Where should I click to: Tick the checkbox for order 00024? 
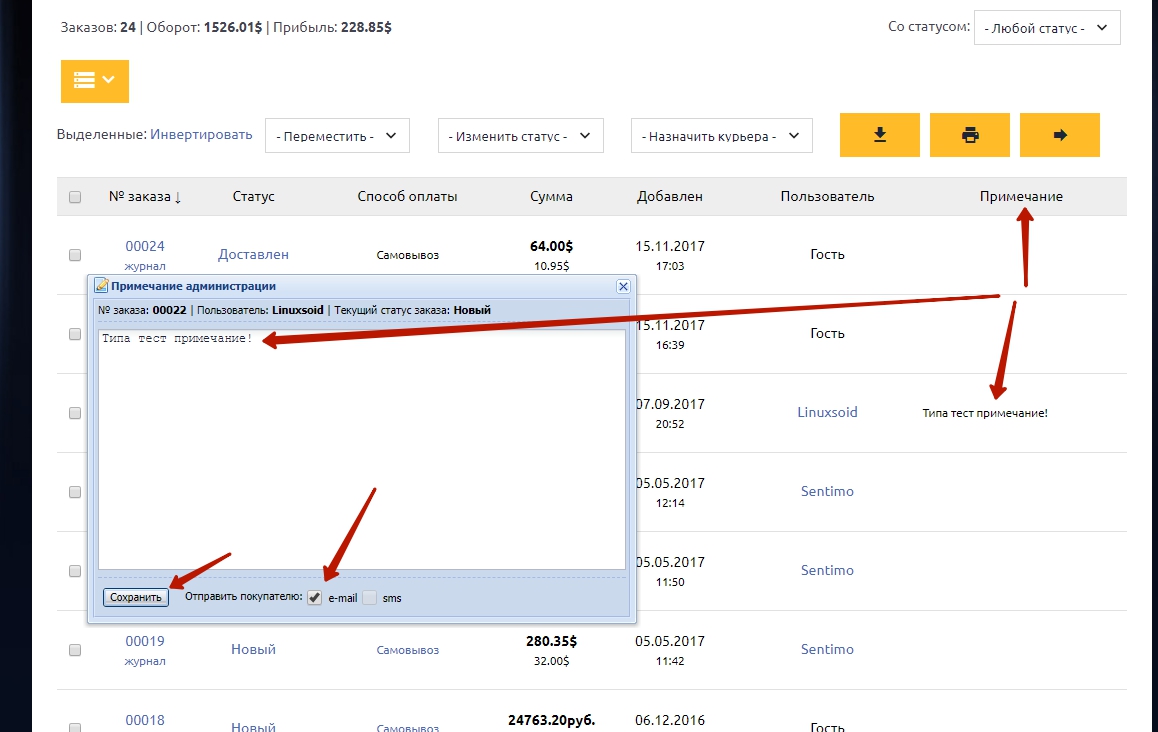[x=75, y=255]
